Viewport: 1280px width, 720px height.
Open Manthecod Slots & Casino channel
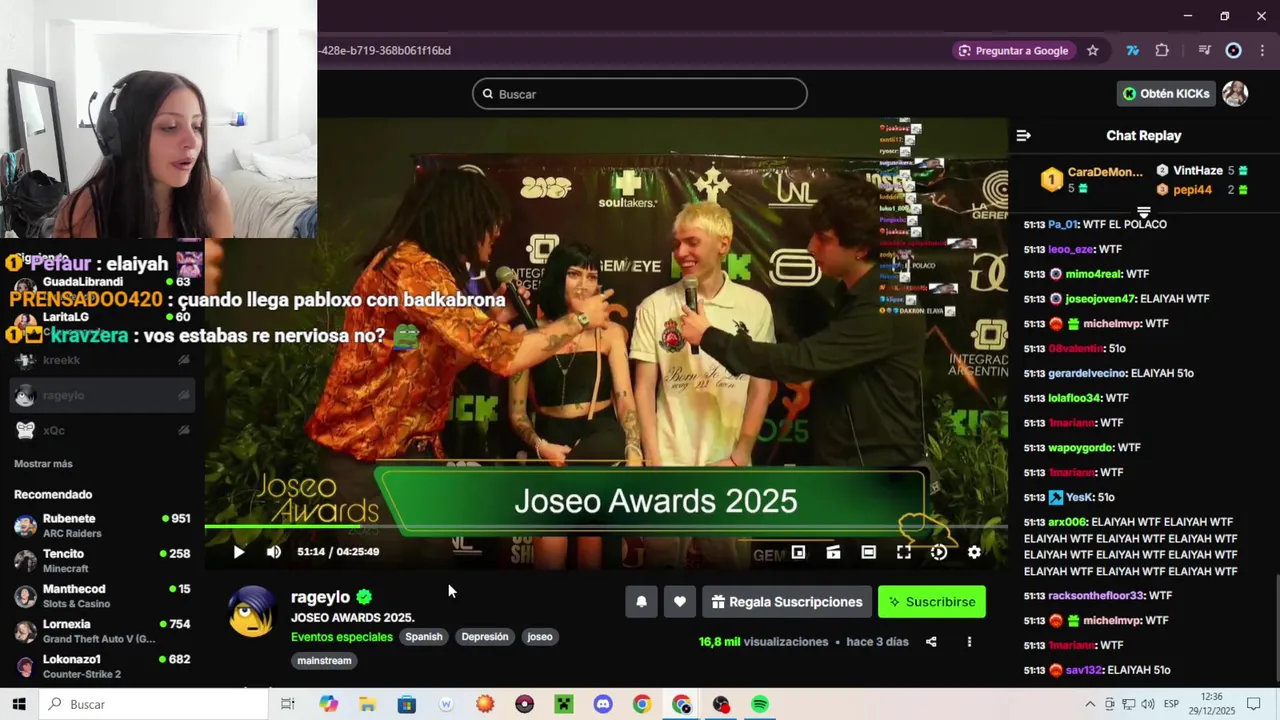pyautogui.click(x=103, y=596)
